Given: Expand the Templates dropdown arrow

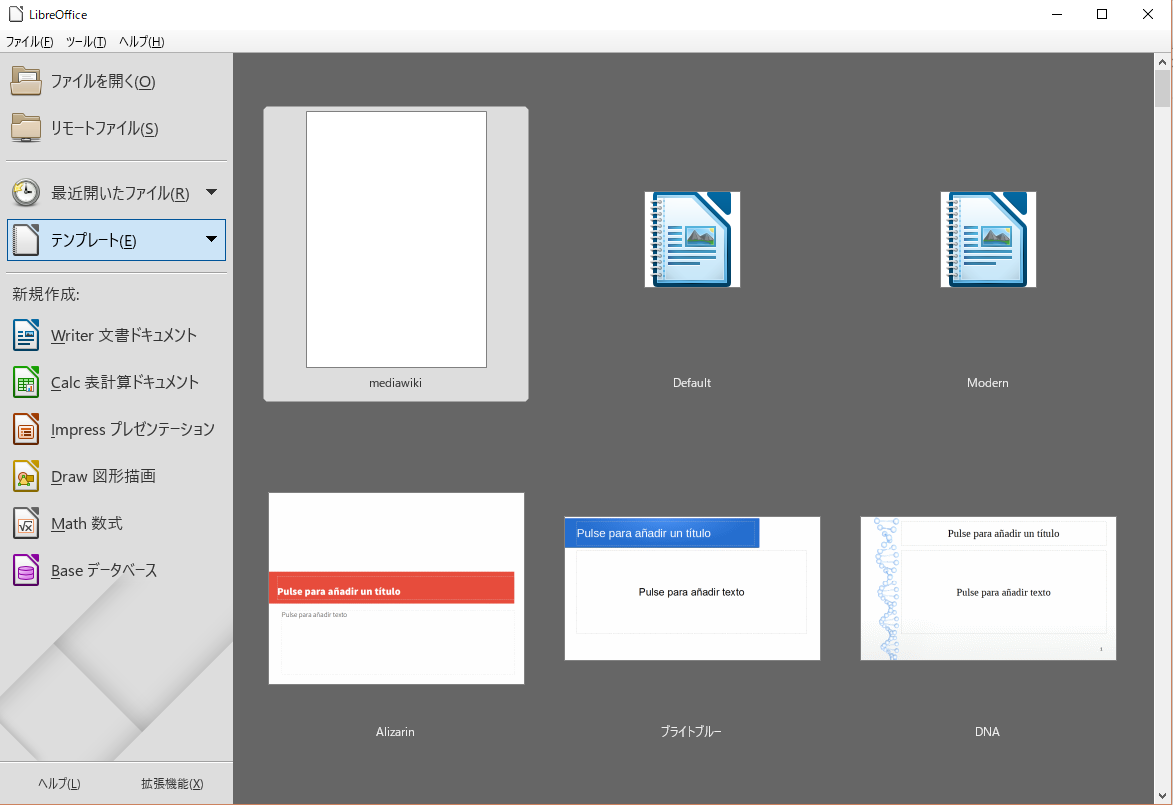Looking at the screenshot, I should pos(212,239).
